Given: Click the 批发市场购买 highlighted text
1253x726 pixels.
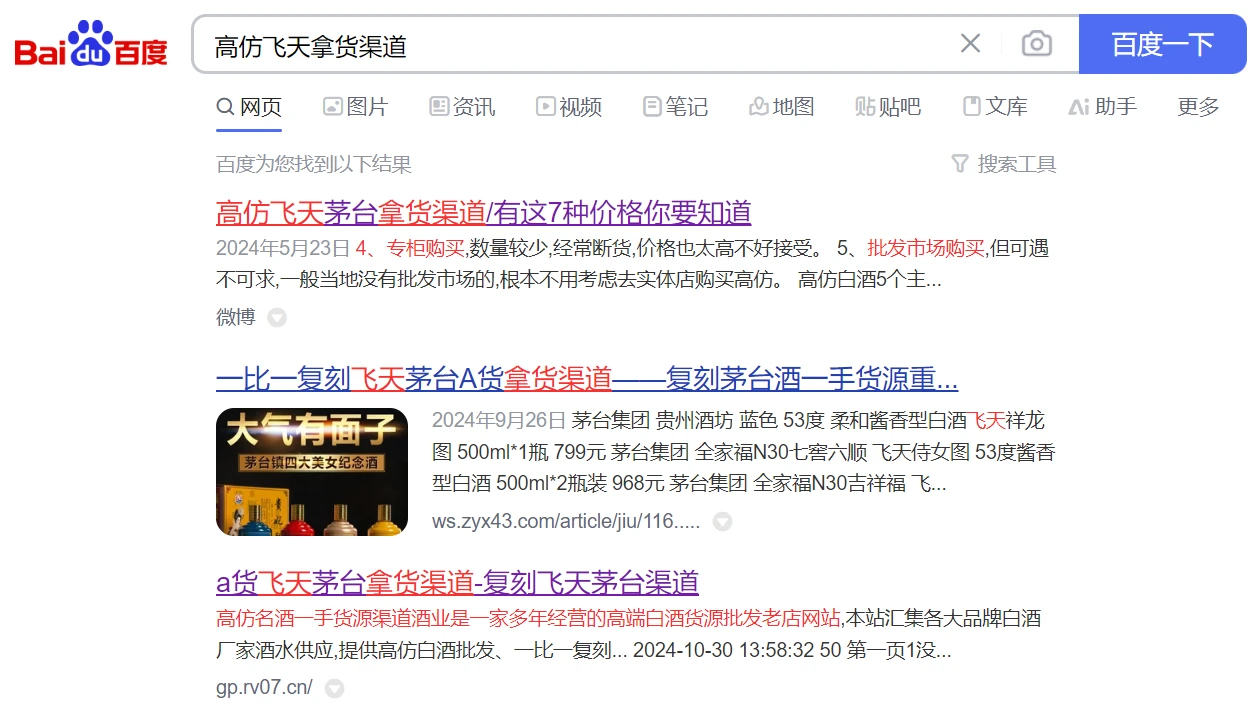Looking at the screenshot, I should tap(926, 249).
